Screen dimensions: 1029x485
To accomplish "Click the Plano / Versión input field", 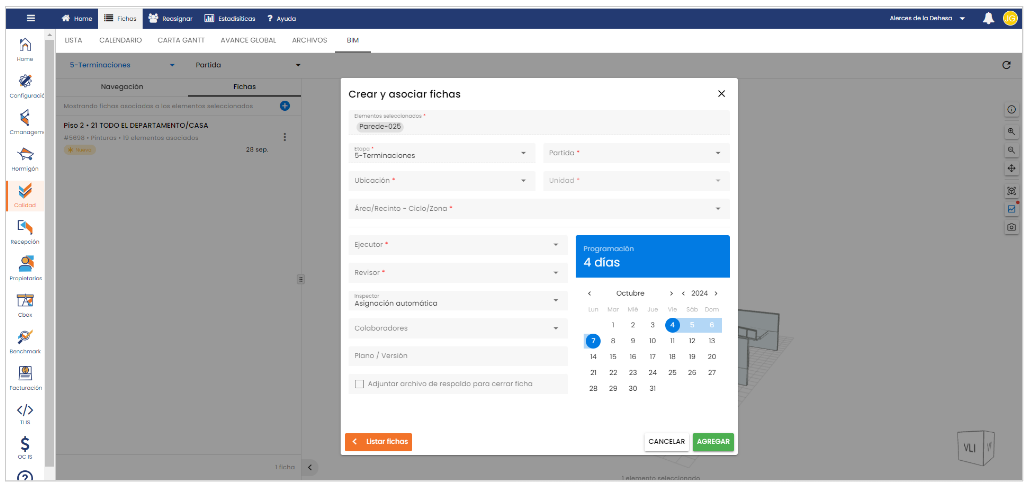I will [456, 356].
